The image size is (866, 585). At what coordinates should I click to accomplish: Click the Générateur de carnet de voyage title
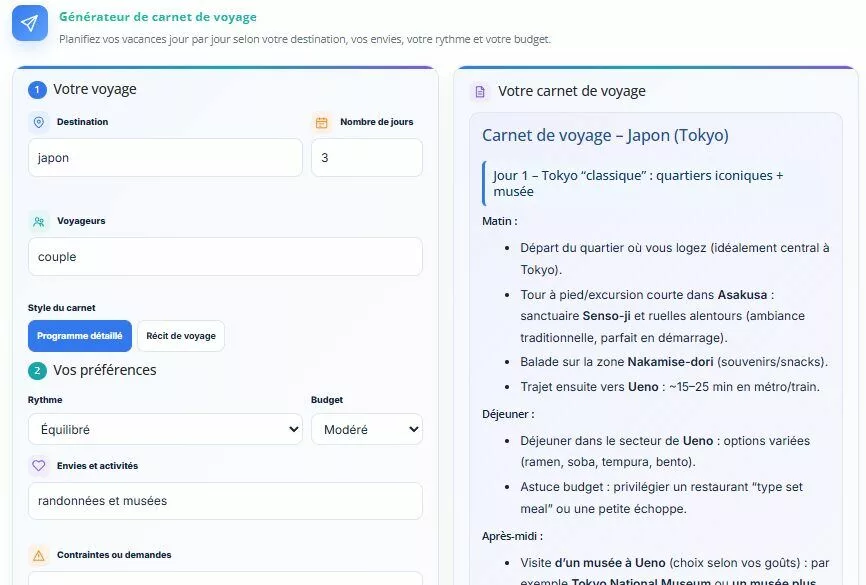(x=158, y=17)
